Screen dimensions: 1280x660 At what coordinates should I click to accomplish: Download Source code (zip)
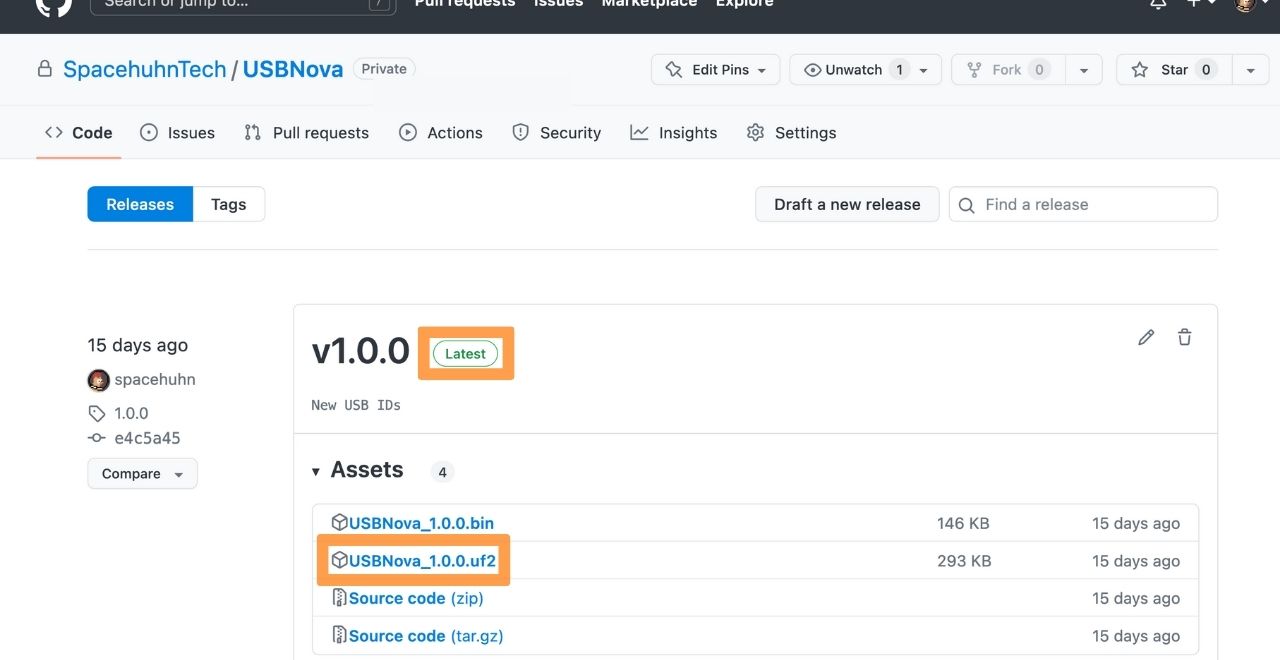click(416, 598)
